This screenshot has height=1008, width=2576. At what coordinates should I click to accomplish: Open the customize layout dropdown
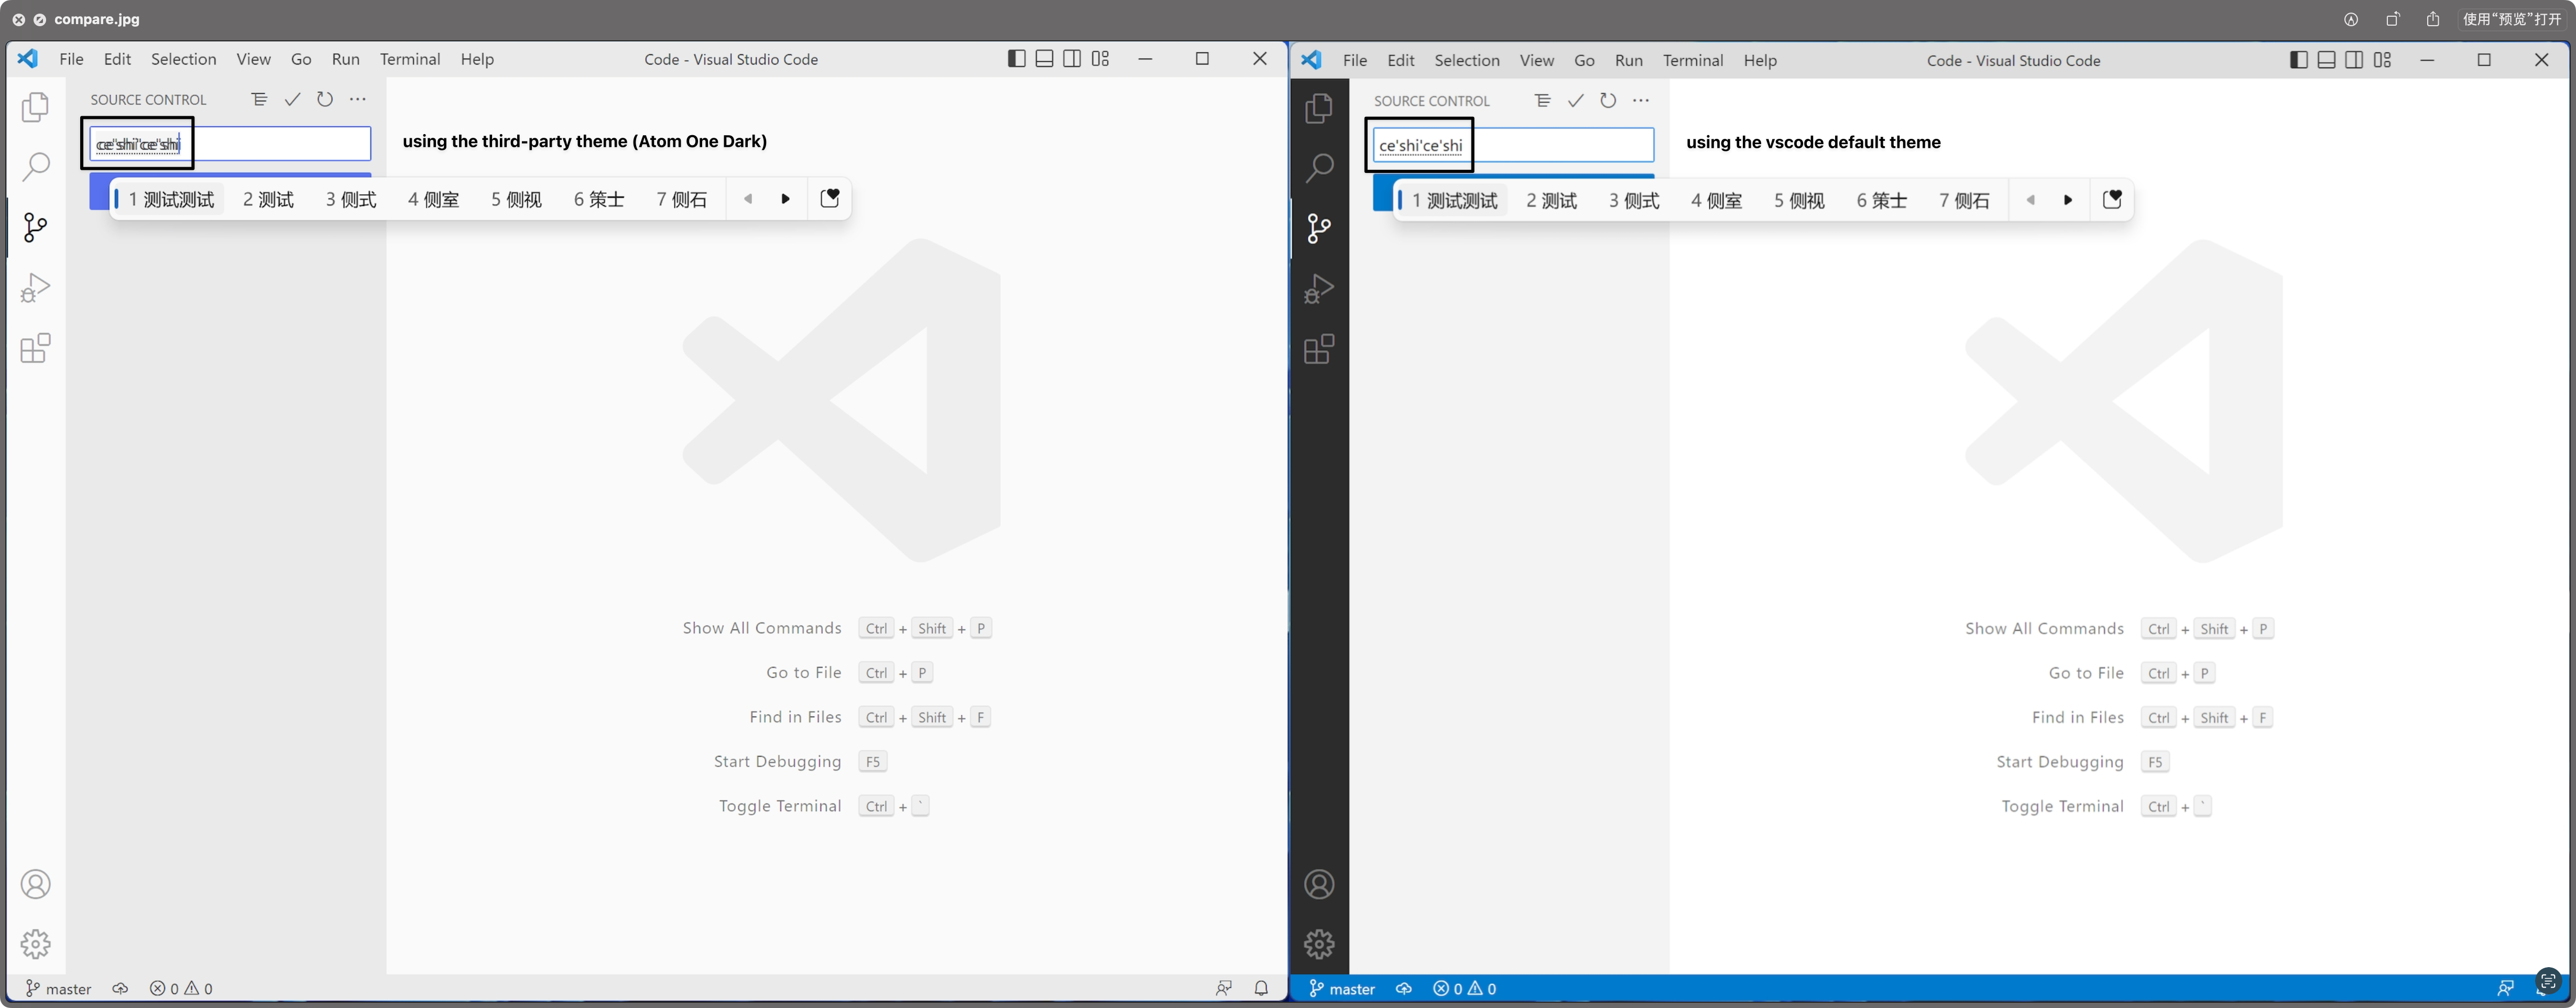[x=1100, y=59]
